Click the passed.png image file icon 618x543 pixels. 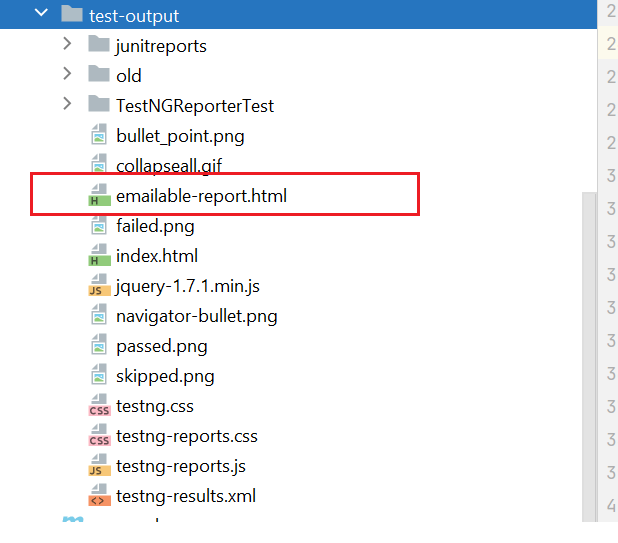click(x=99, y=345)
